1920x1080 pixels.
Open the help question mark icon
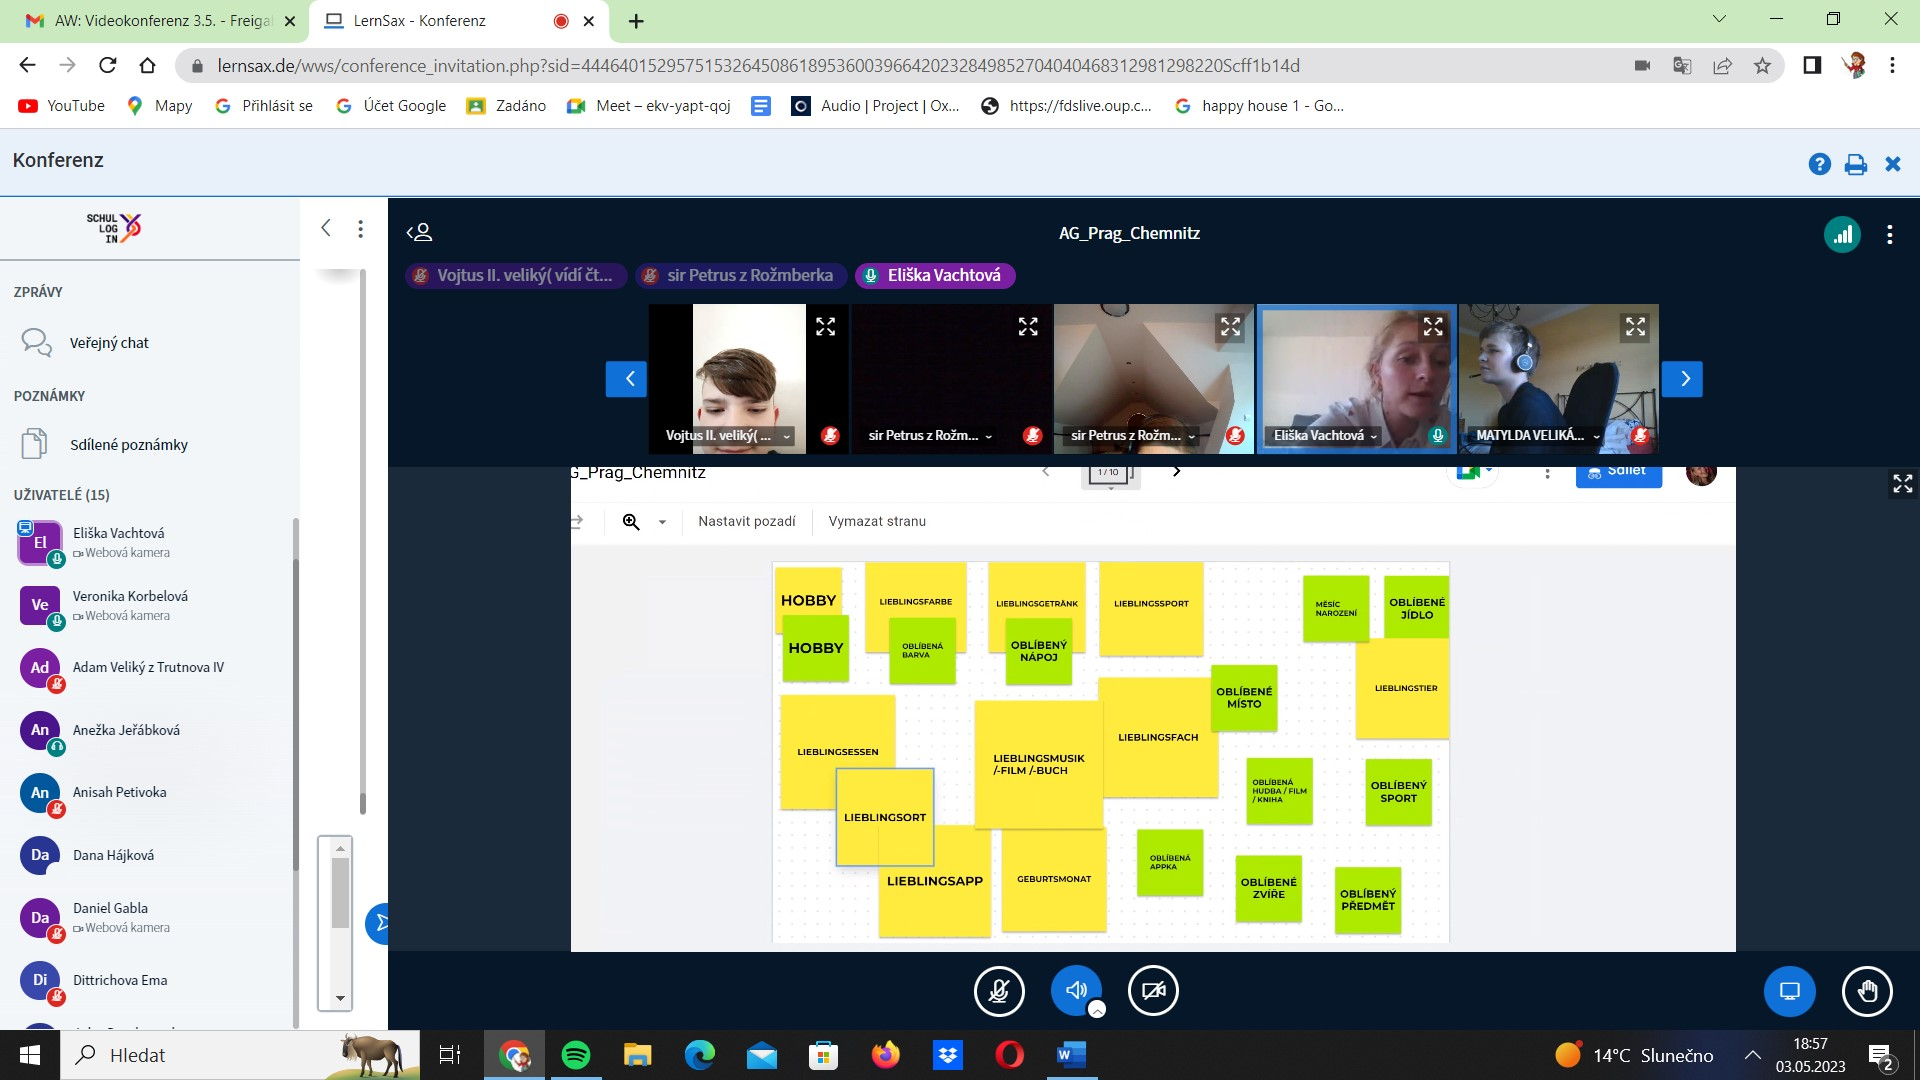pyautogui.click(x=1819, y=164)
